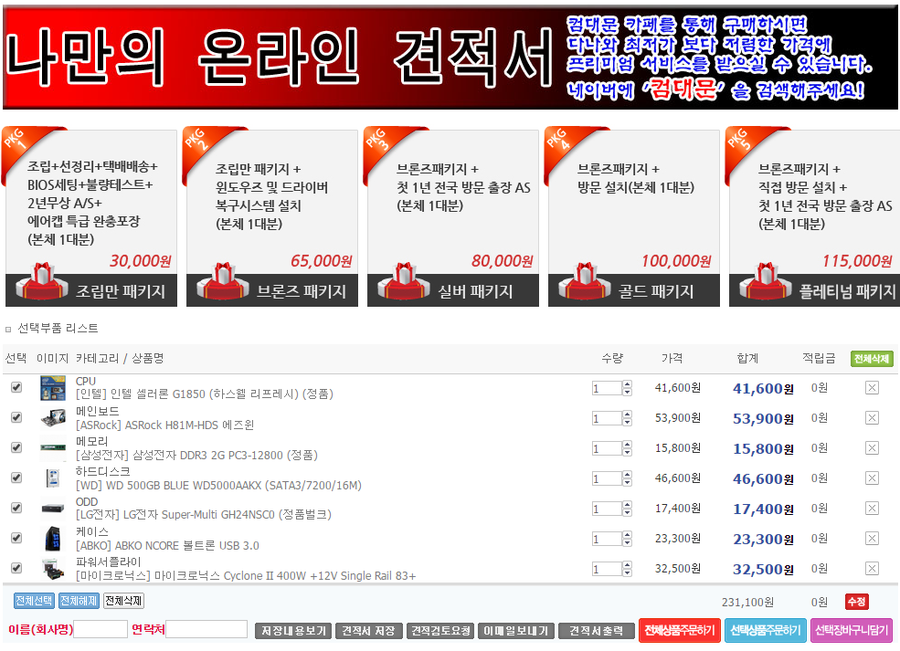Screen dimensions: 900x651
Task: Click the 견적서출력 button
Action: [x=596, y=631]
